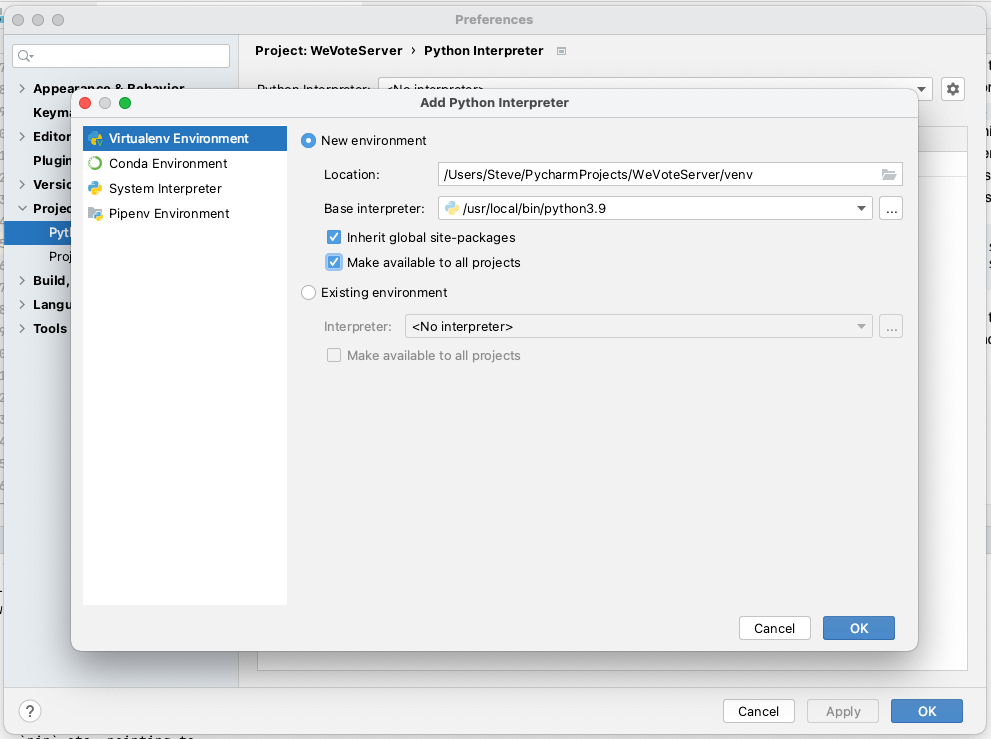The image size is (991, 739).
Task: Click the Conda ring icon
Action: click(95, 163)
